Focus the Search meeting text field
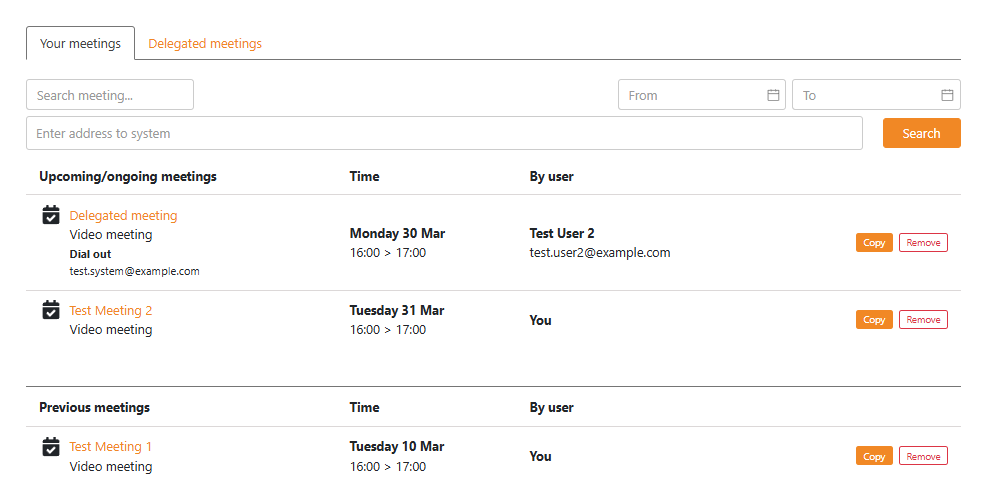The image size is (987, 501). click(110, 95)
